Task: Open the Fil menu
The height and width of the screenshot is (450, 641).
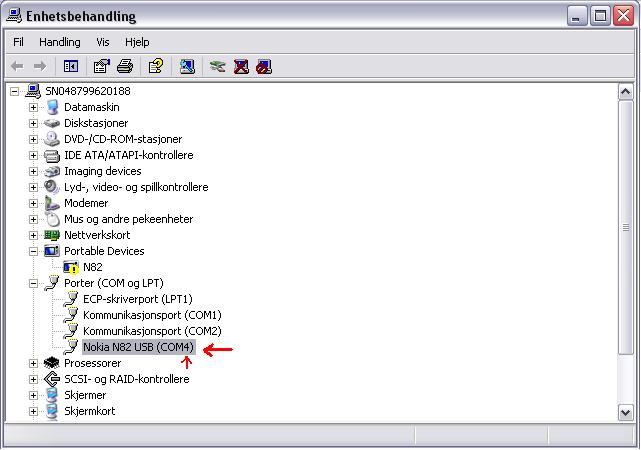Action: 18,42
